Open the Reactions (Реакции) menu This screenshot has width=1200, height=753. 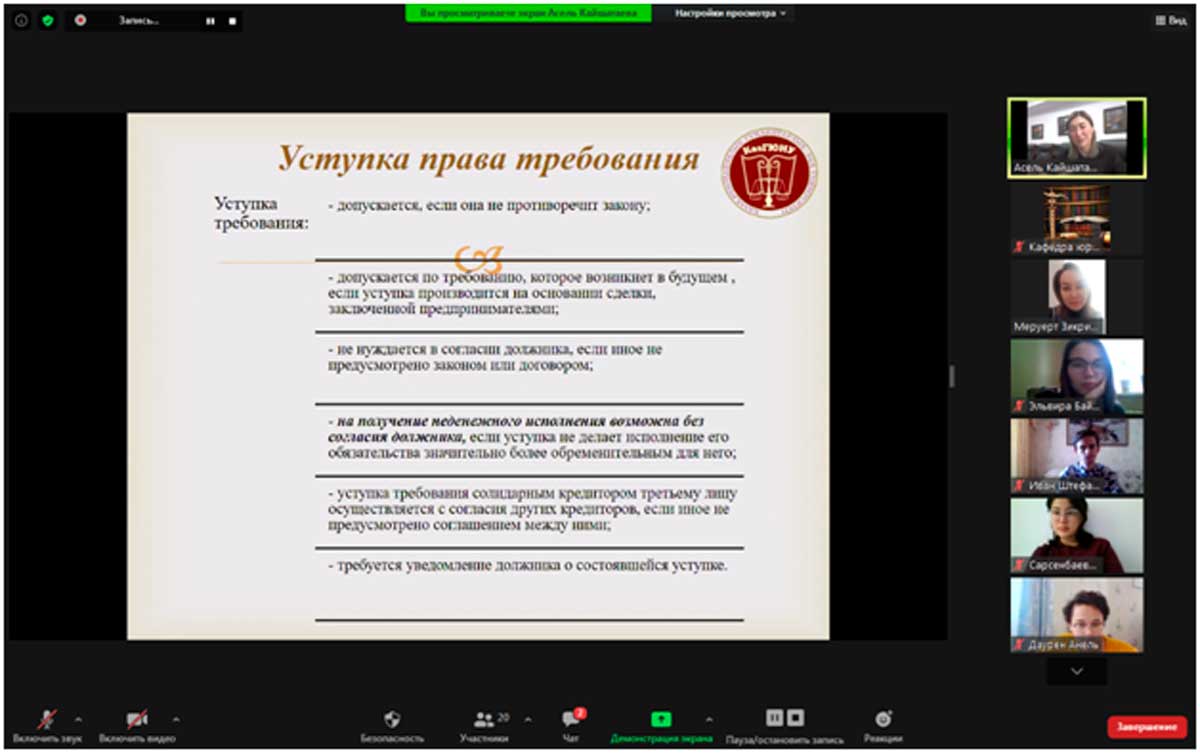[x=883, y=719]
